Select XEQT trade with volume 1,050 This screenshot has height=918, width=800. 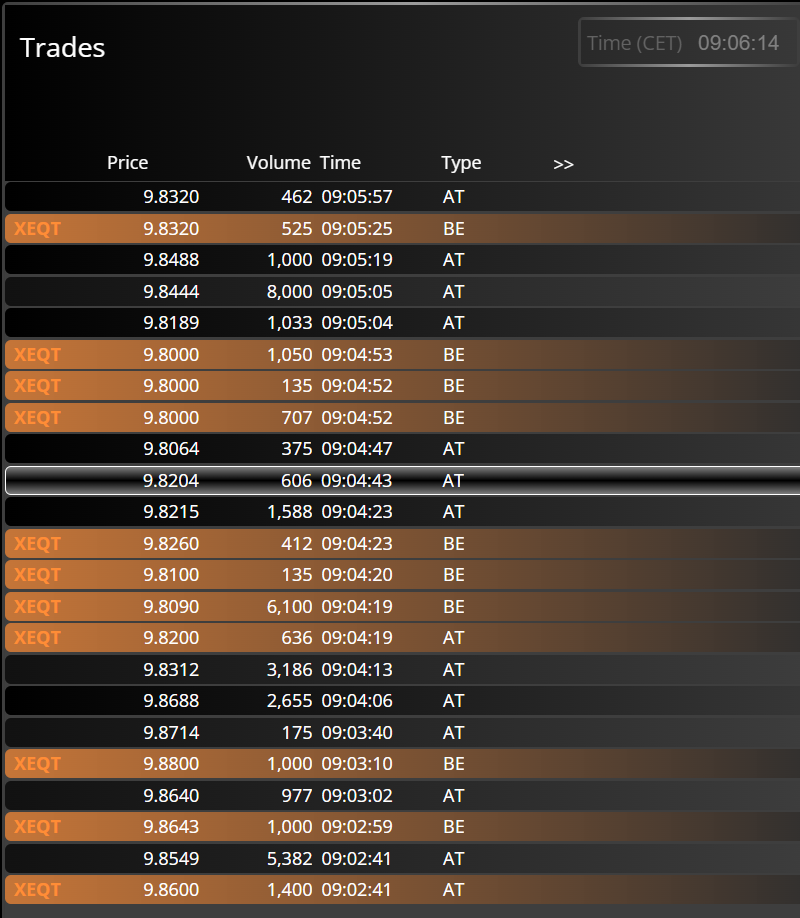pyautogui.click(x=402, y=355)
